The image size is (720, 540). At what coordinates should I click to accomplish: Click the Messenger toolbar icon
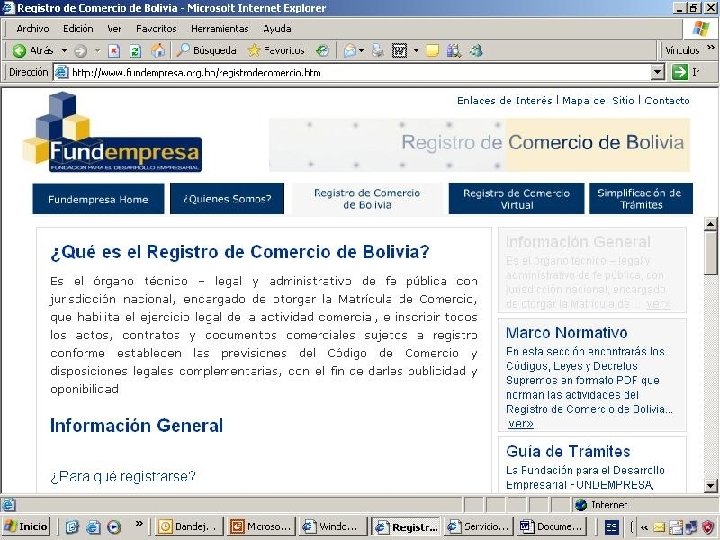(x=476, y=51)
